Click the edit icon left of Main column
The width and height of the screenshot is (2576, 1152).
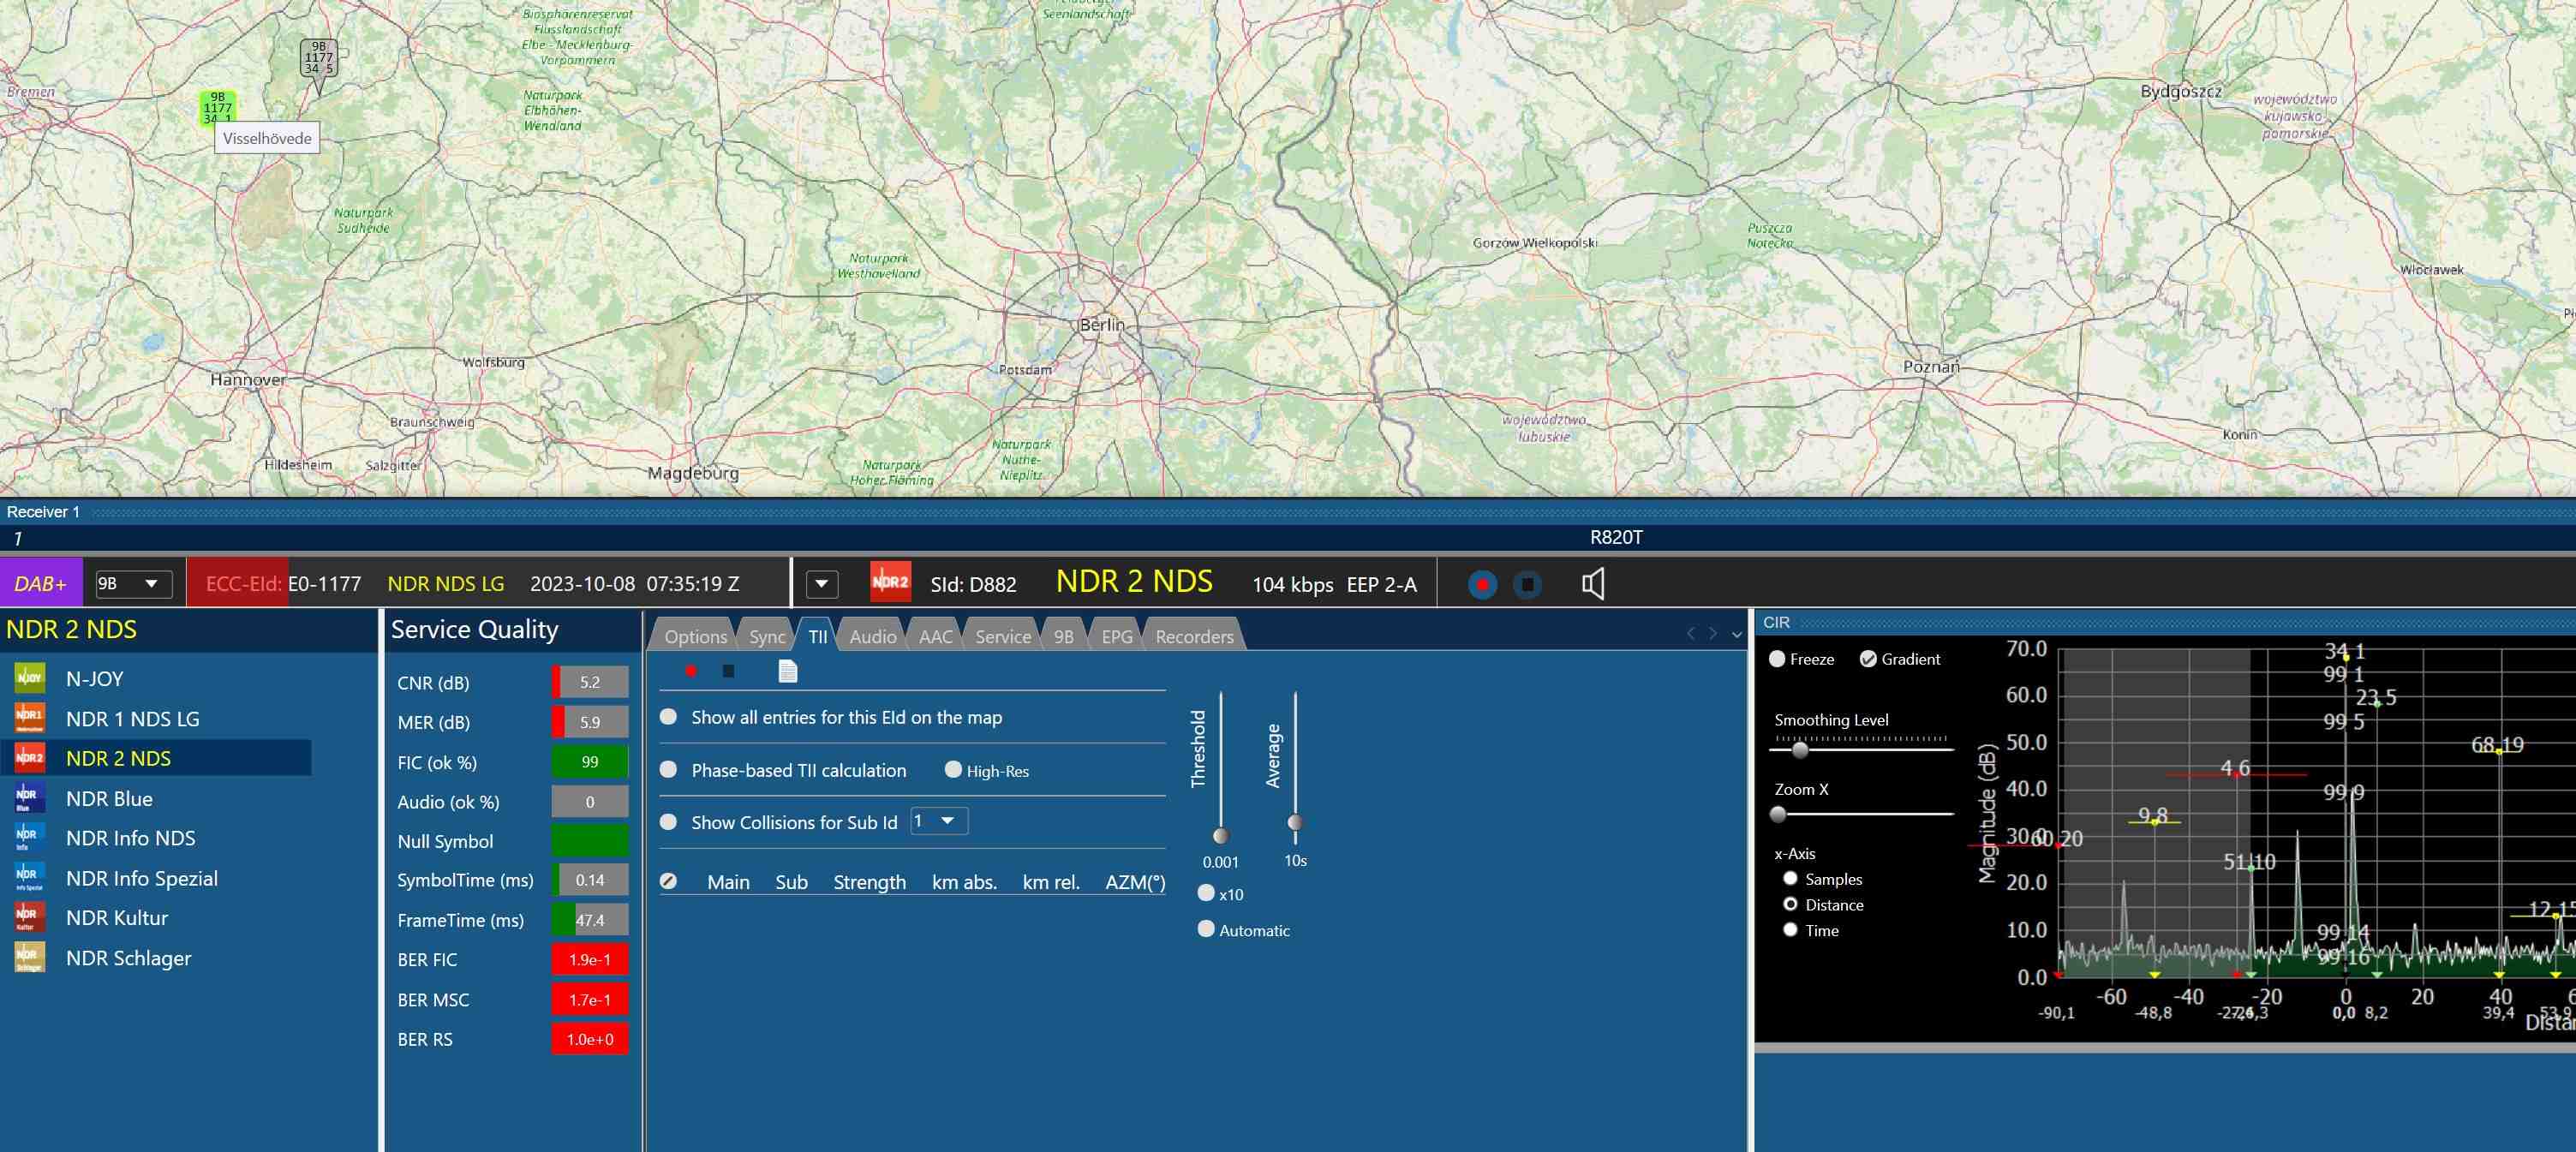669,881
